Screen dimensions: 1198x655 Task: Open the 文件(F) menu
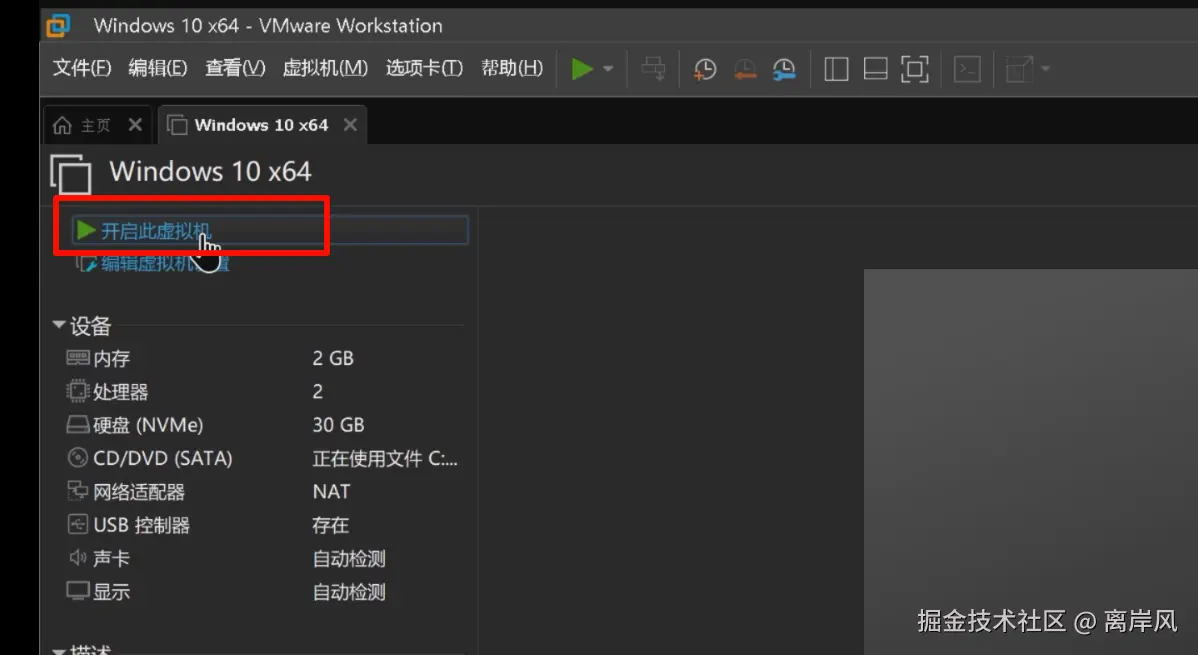point(82,68)
